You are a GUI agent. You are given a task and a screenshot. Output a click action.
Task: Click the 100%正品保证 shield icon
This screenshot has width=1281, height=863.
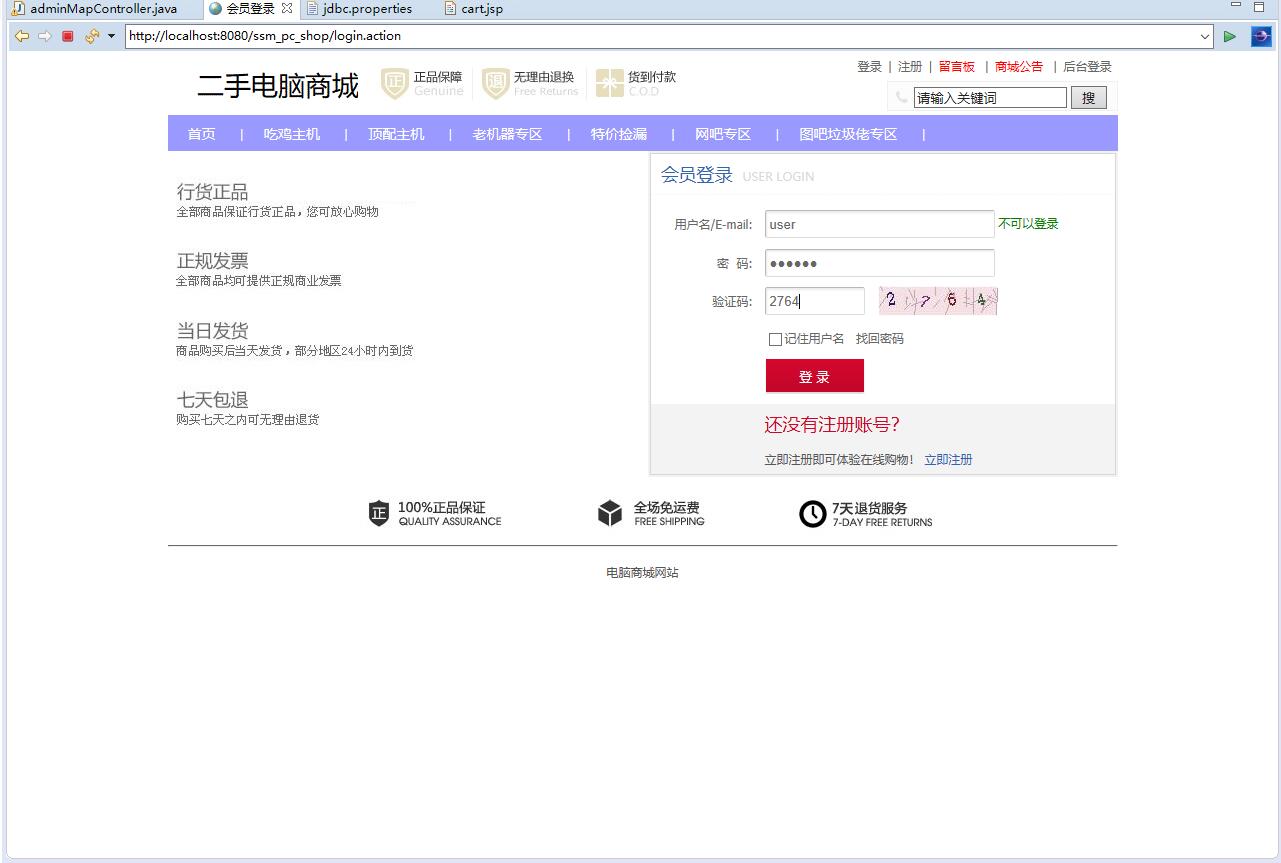tap(378, 513)
